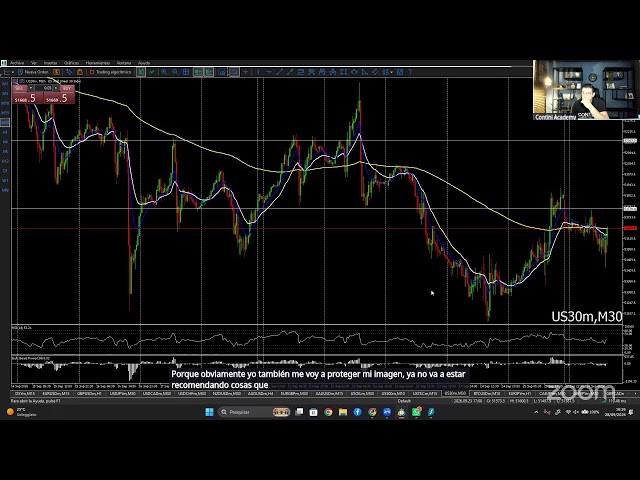Click the Contini Academy webcam thumbnail
The height and width of the screenshot is (480, 640).
[586, 90]
